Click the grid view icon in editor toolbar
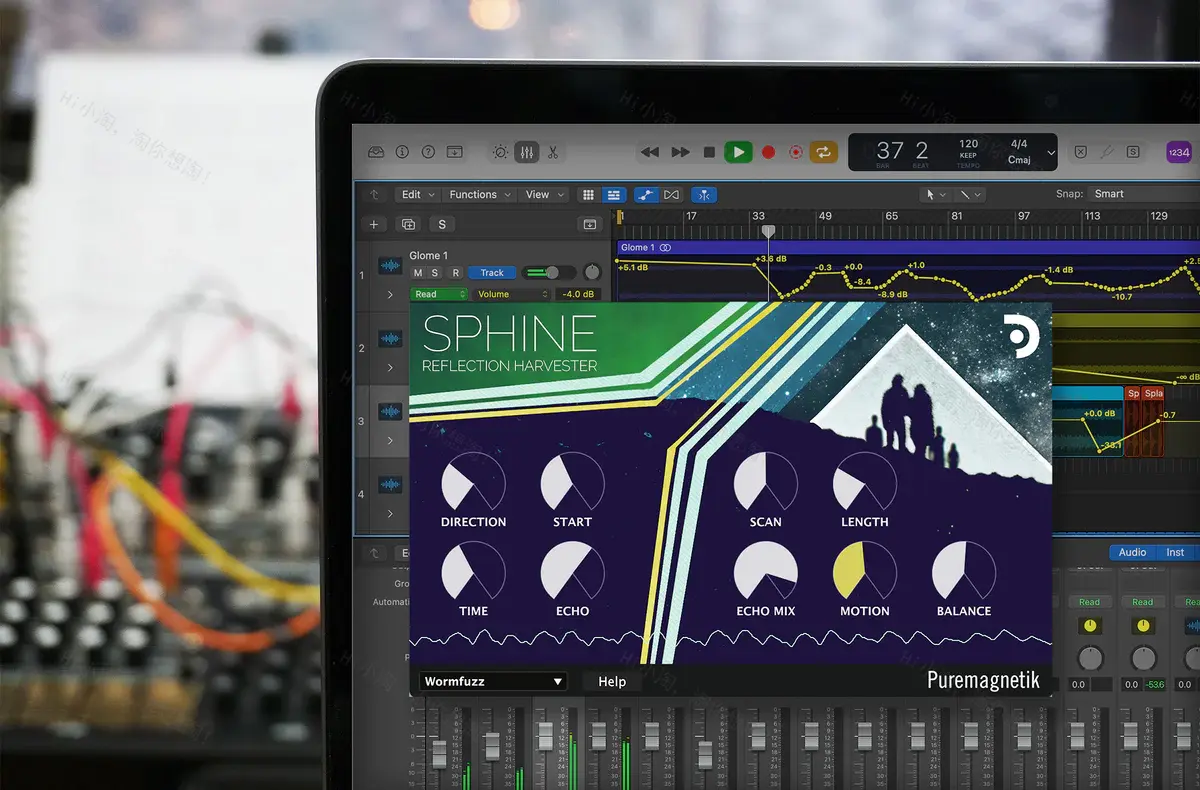1200x790 pixels. [x=590, y=194]
